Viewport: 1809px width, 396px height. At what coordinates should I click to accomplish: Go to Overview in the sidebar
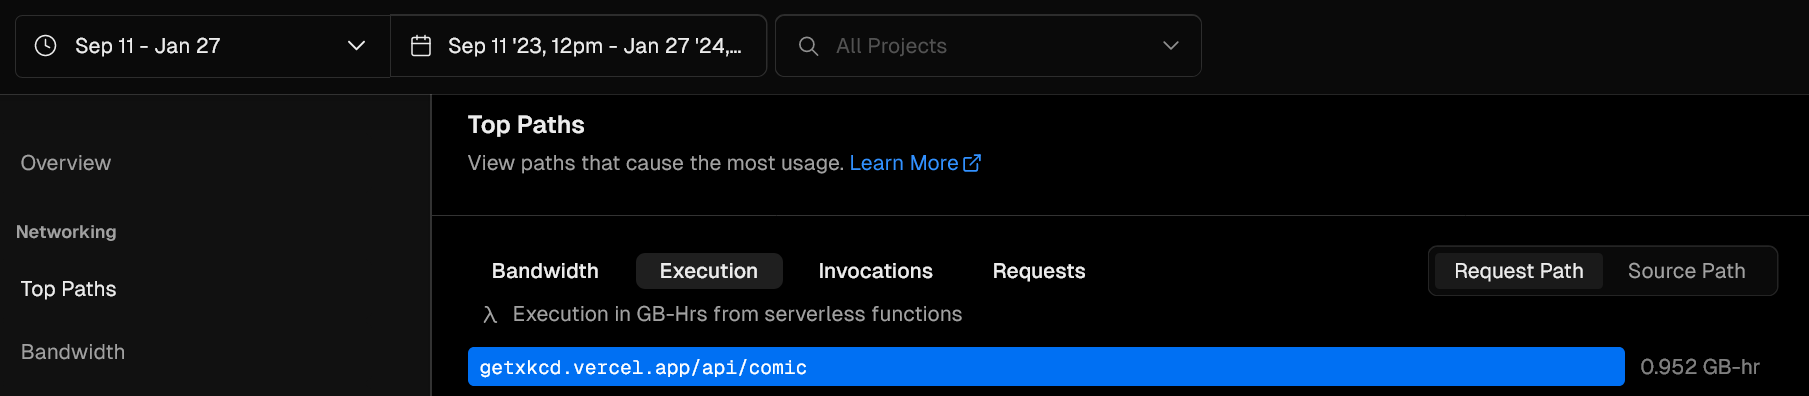(66, 163)
